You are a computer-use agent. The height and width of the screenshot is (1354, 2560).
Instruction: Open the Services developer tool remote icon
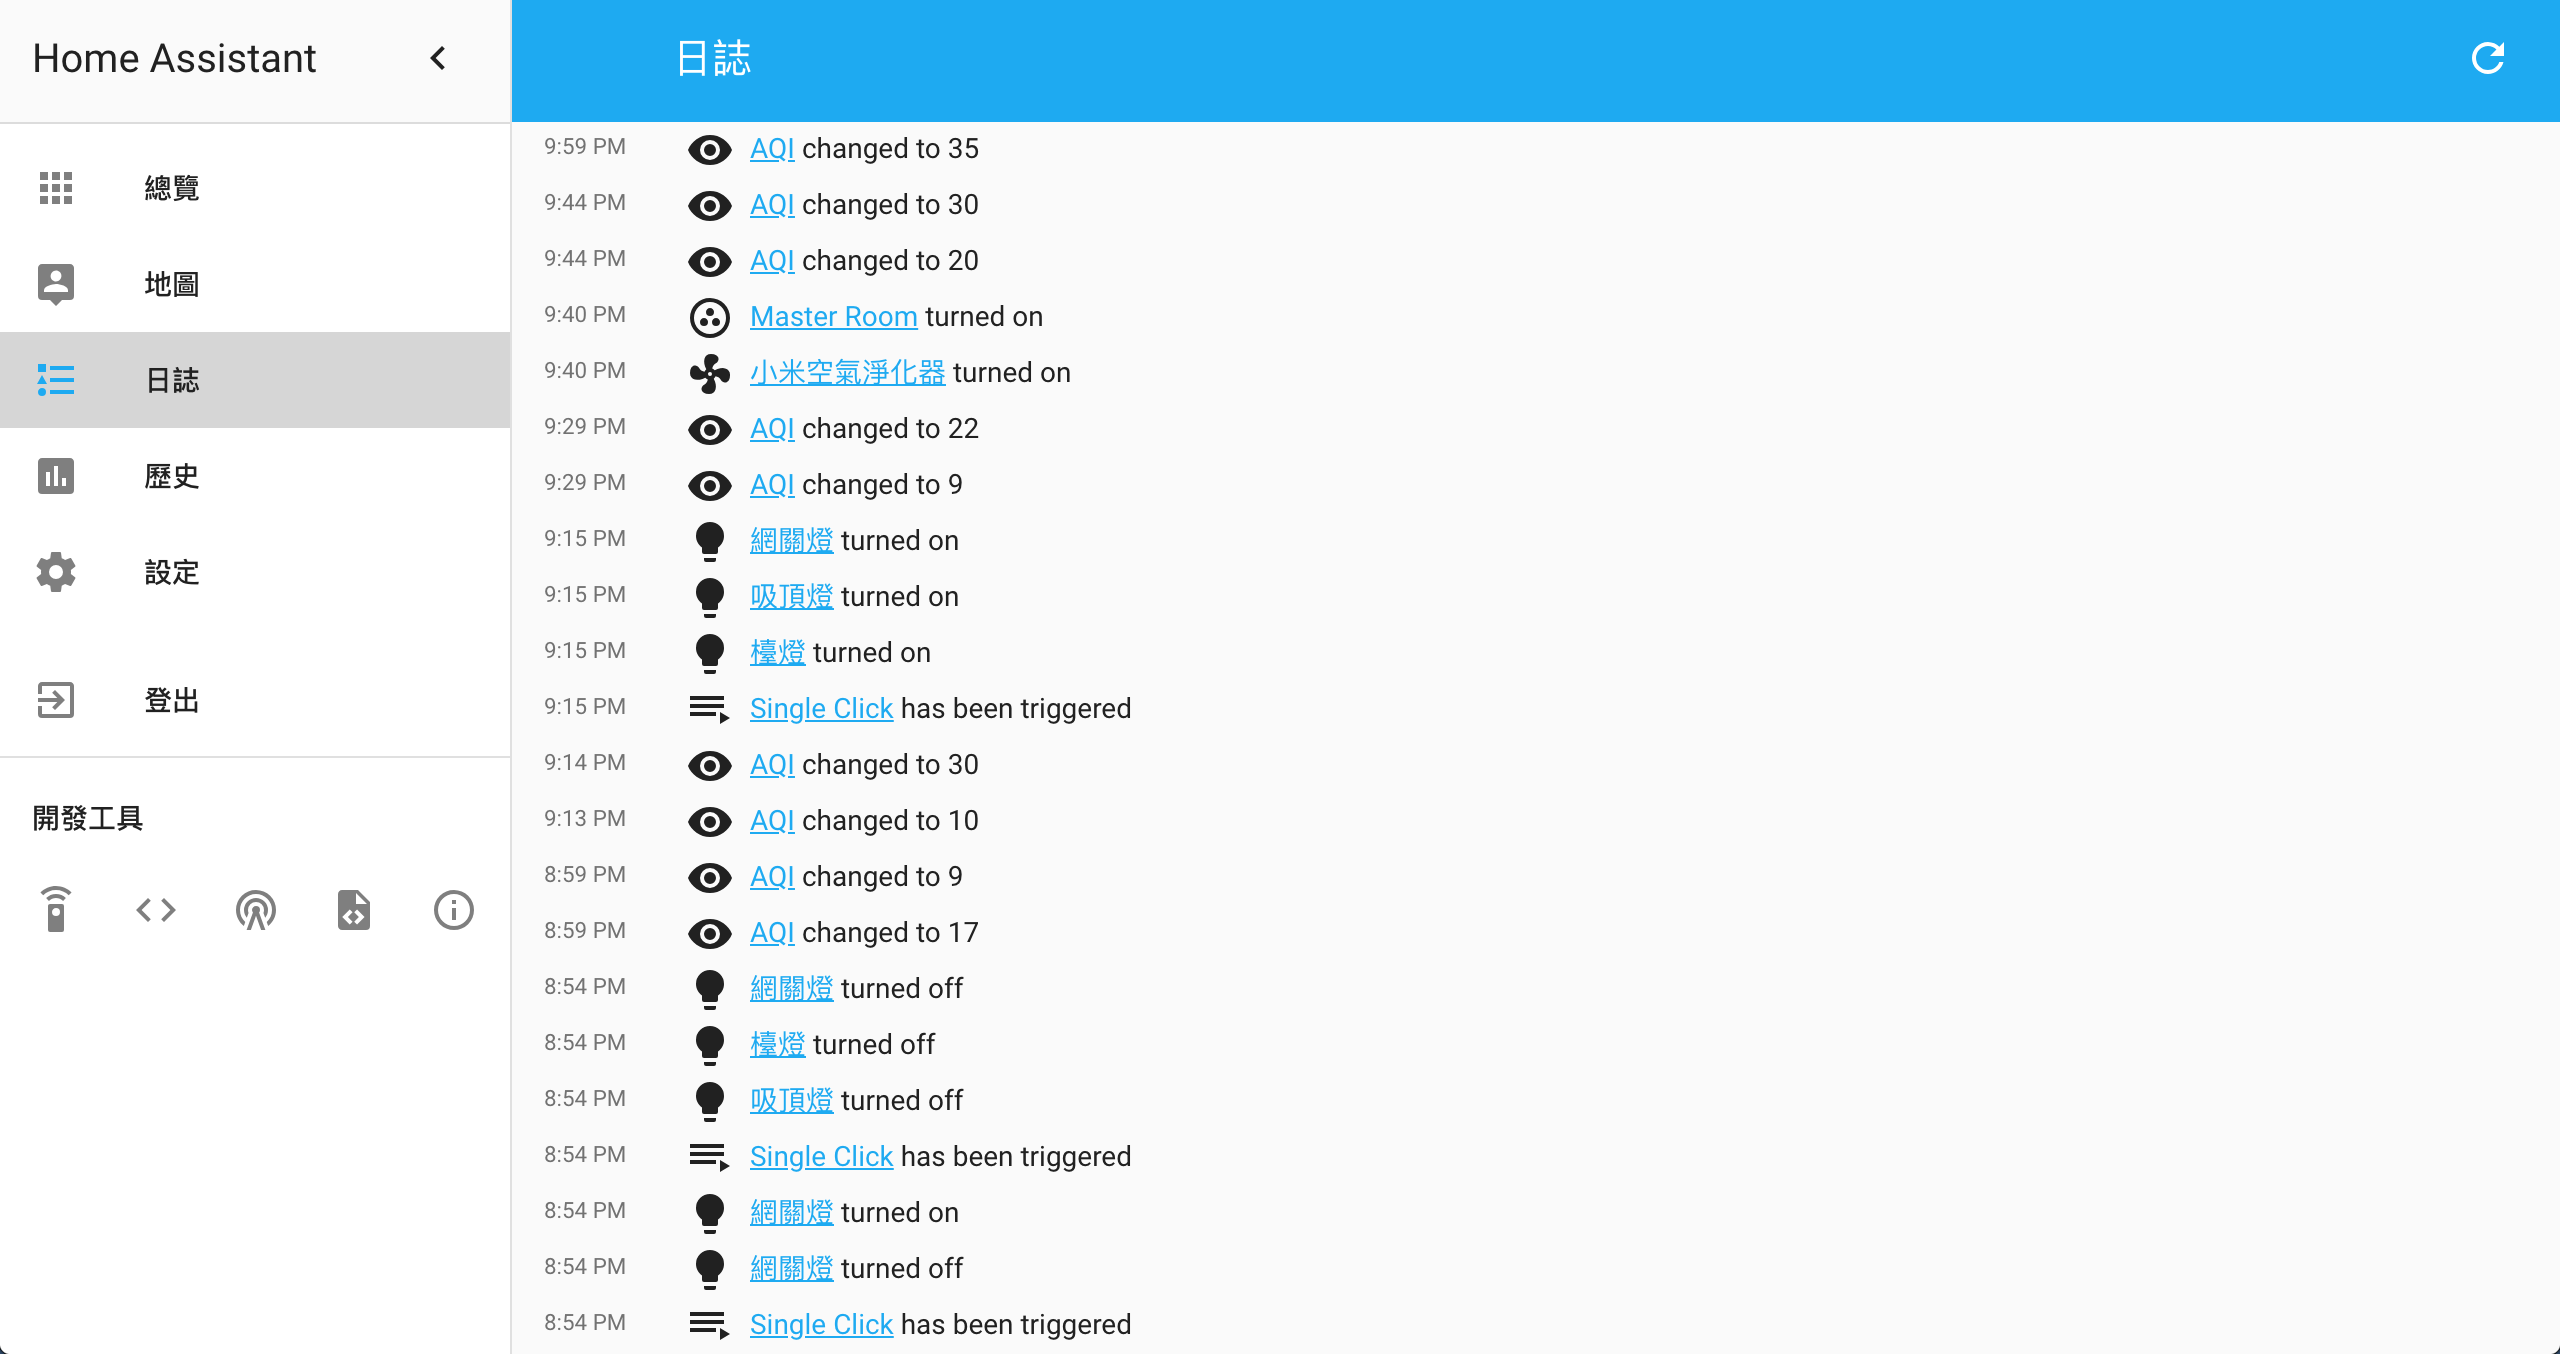tap(56, 910)
